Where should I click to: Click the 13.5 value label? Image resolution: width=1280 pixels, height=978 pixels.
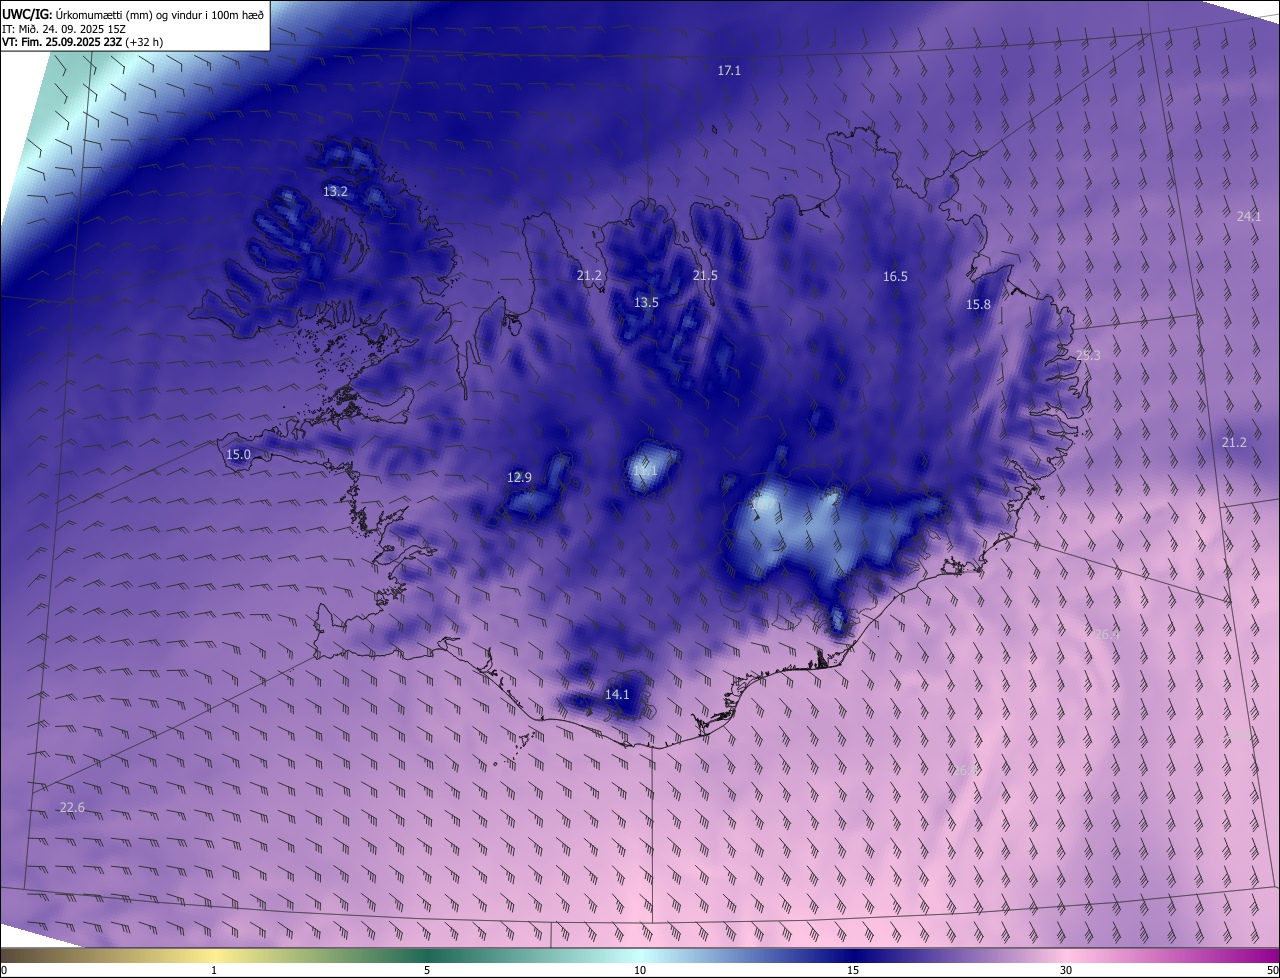pyautogui.click(x=646, y=302)
